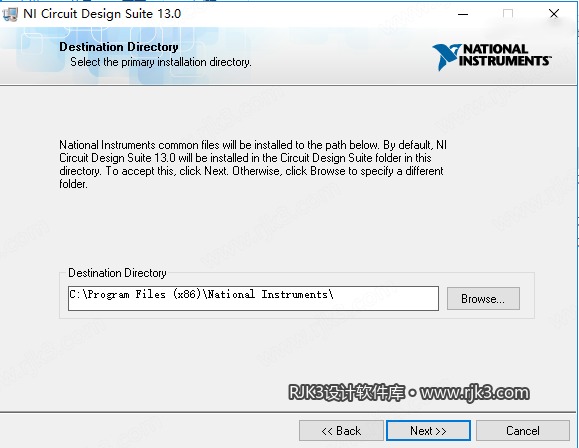Click the Next >> button
The width and height of the screenshot is (579, 448).
(428, 431)
